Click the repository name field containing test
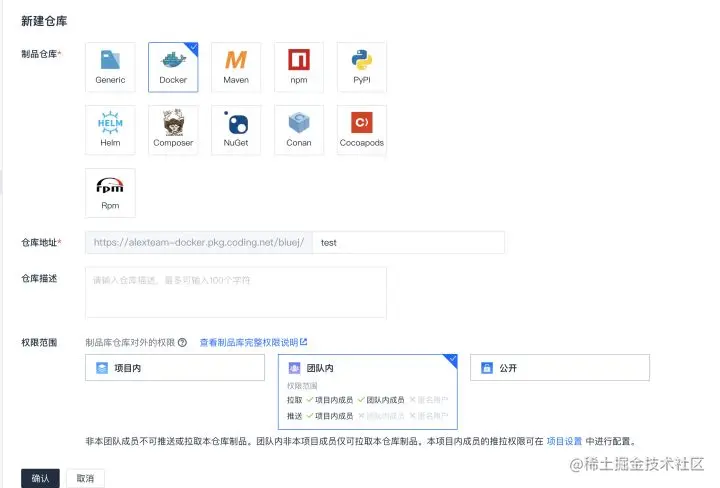Viewport: 720px width, 488px height. point(409,242)
